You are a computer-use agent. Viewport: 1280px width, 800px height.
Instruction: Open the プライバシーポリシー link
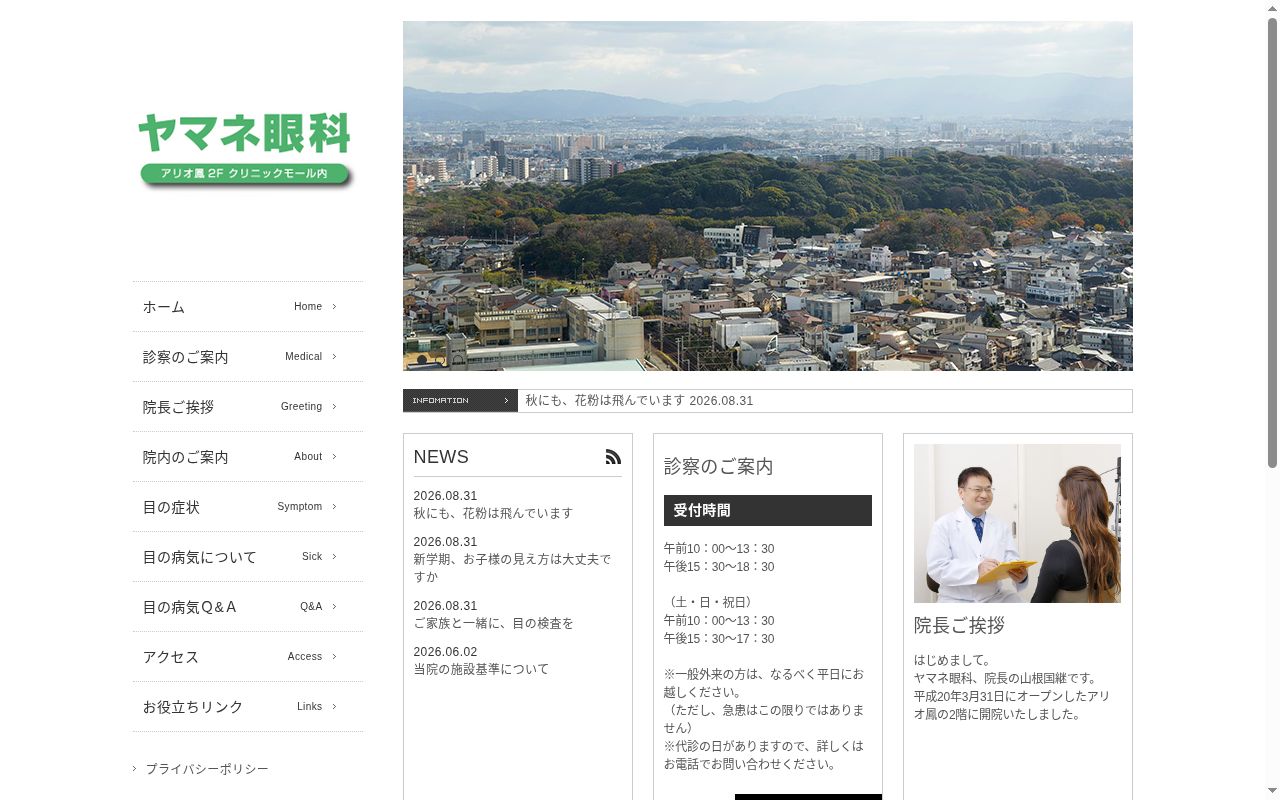tap(207, 769)
